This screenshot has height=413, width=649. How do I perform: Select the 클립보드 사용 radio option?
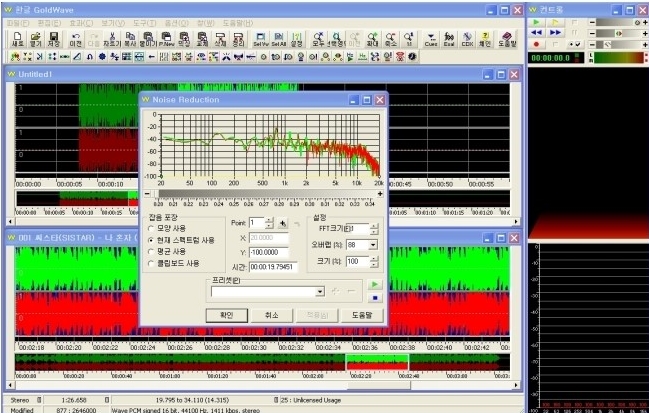tap(174, 263)
